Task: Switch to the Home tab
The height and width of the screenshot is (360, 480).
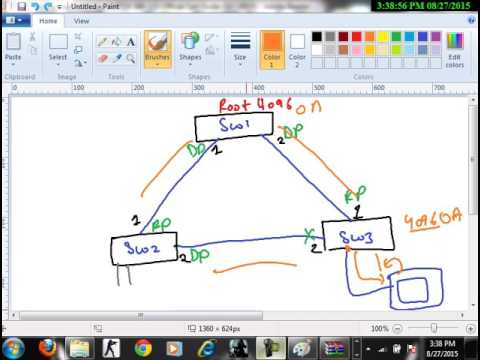Action: (x=48, y=21)
